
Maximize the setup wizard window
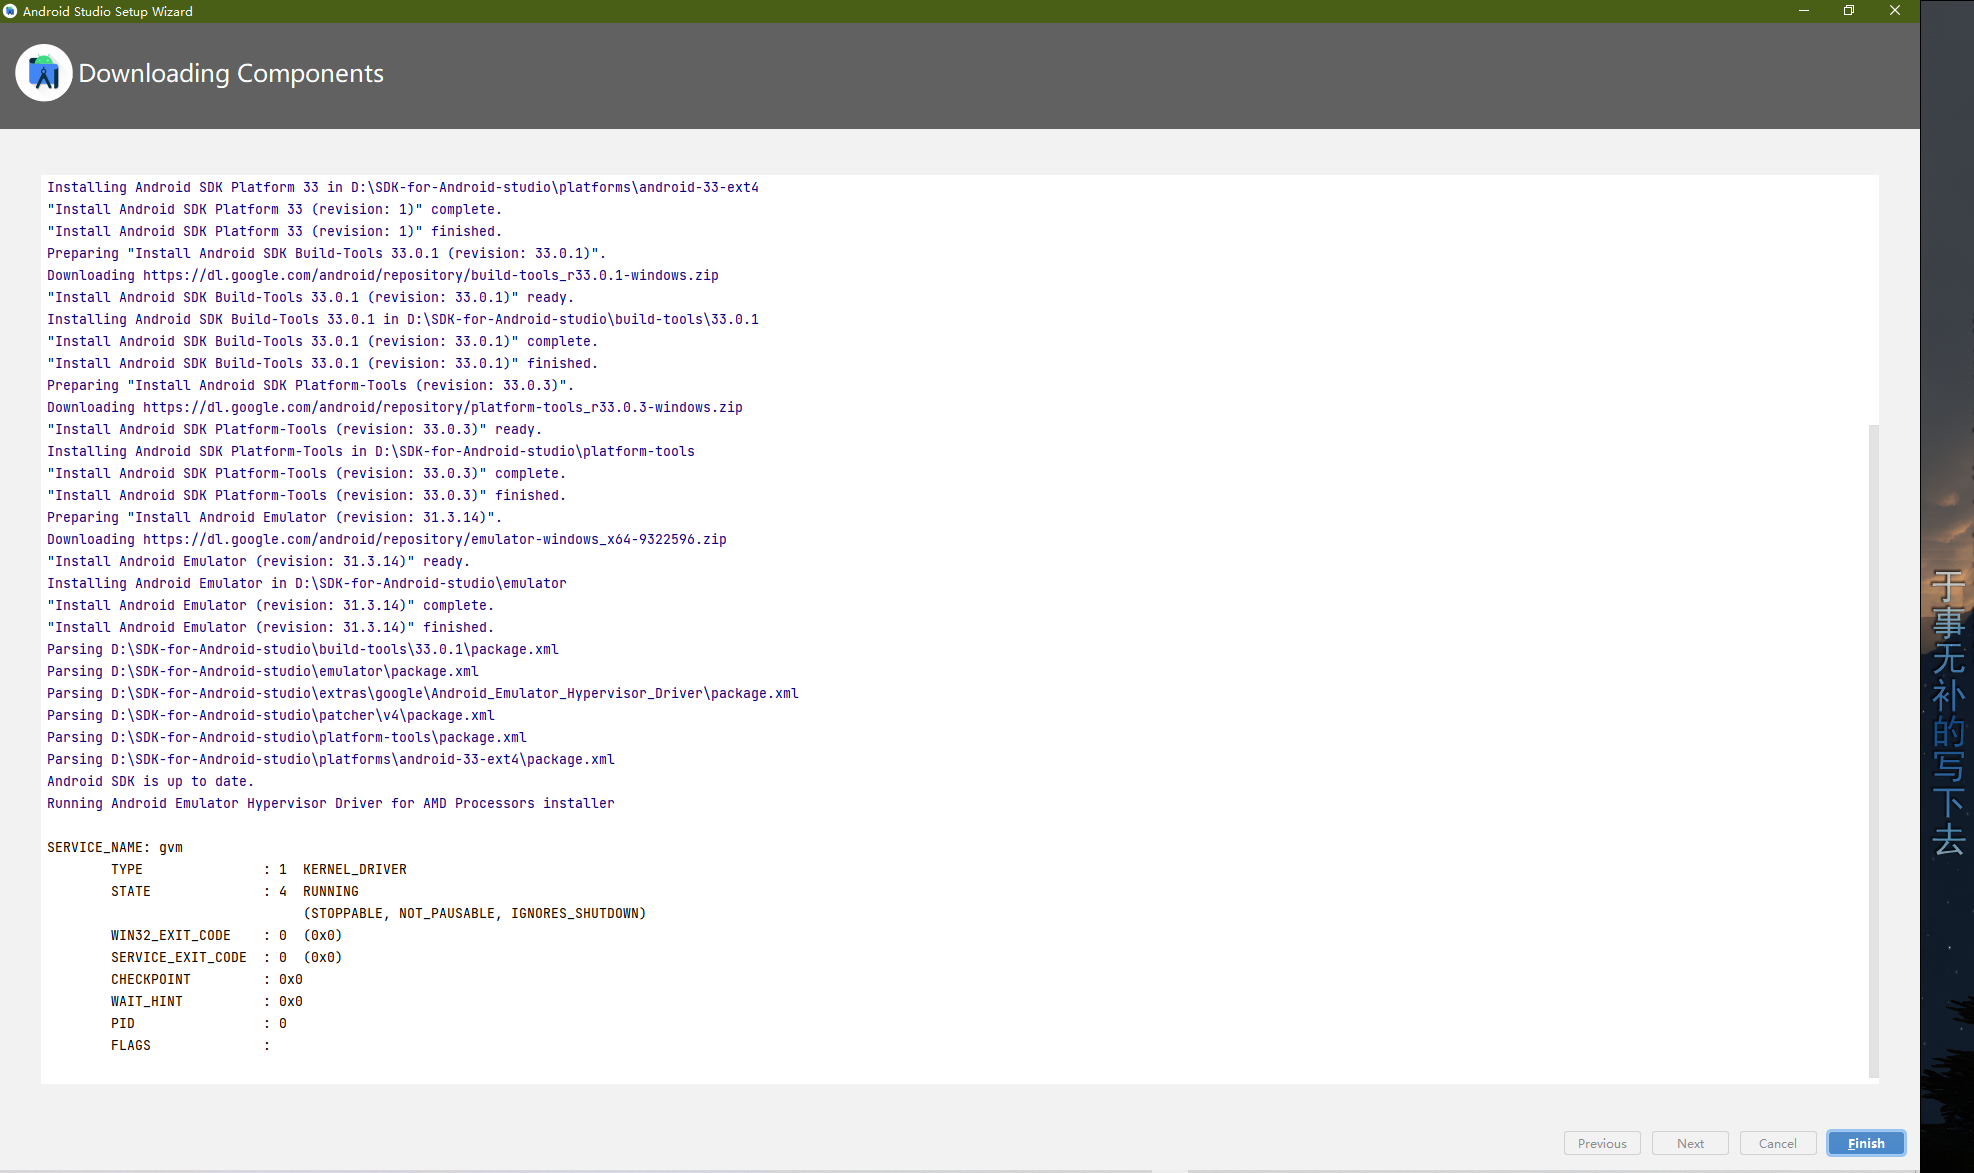pos(1848,11)
